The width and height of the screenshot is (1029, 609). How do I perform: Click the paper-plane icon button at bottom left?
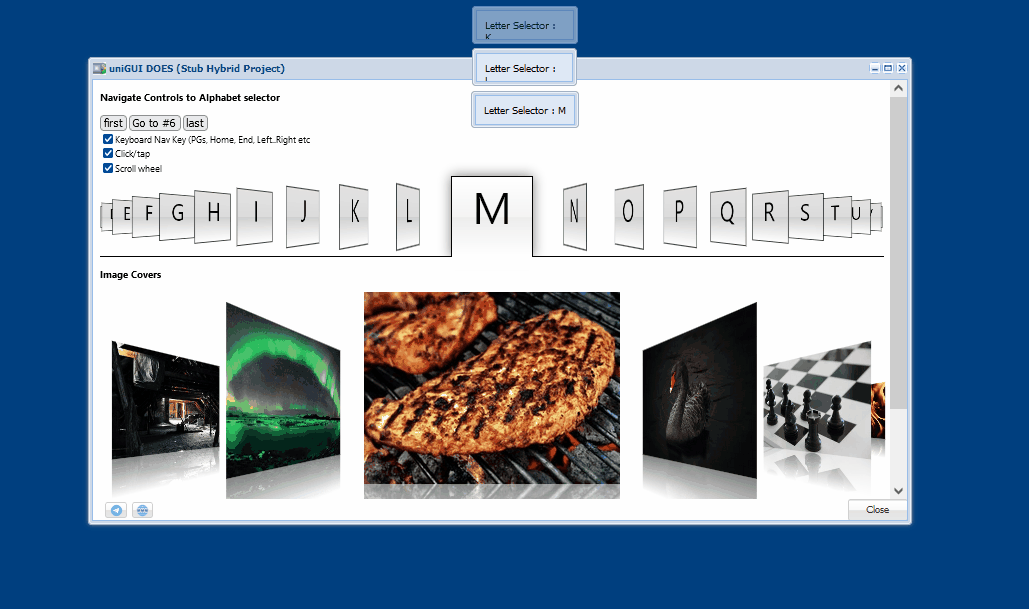click(116, 510)
